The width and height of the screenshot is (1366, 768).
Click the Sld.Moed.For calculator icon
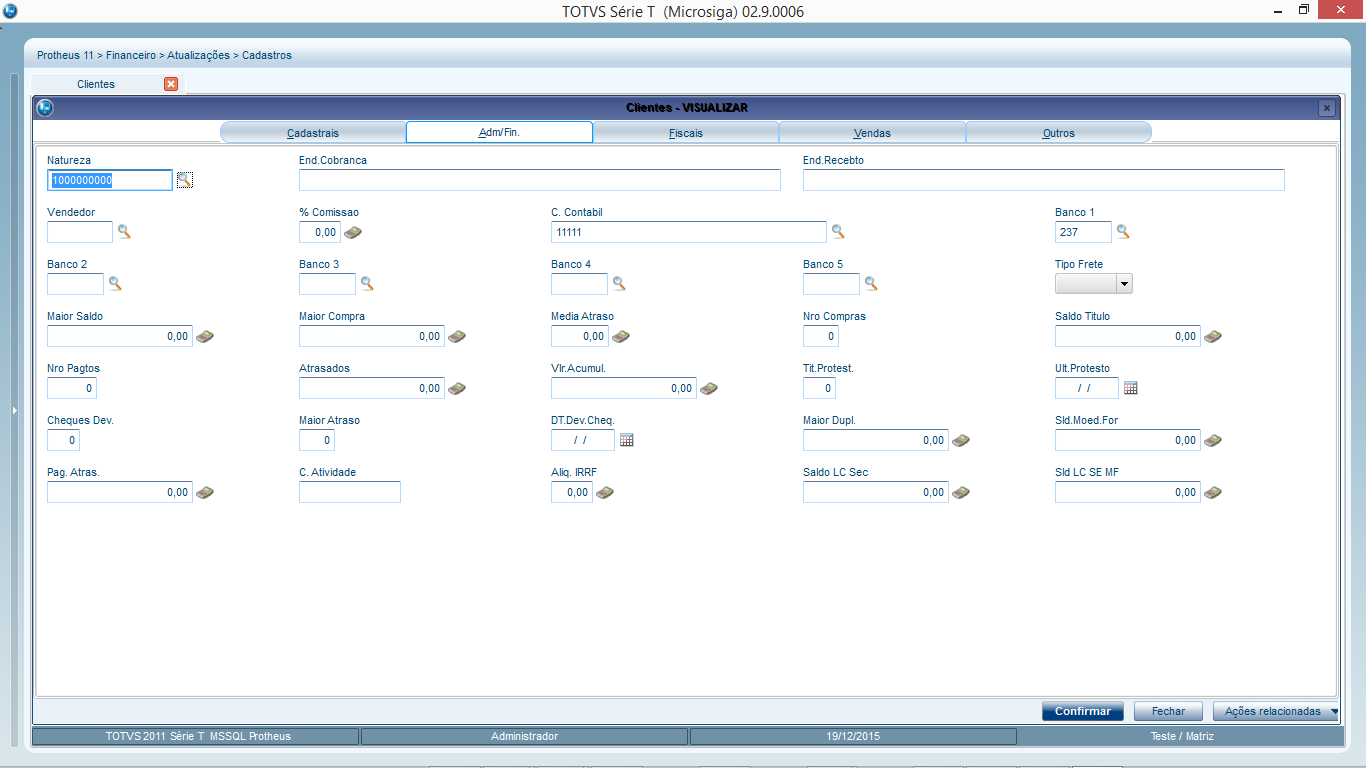point(1213,440)
